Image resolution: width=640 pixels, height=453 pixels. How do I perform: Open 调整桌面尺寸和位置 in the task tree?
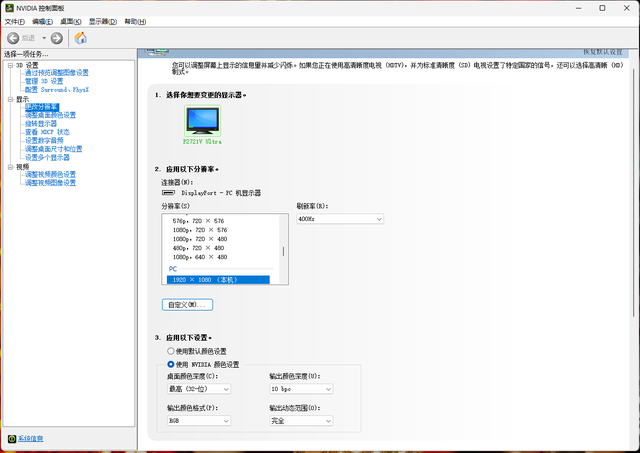[x=53, y=149]
